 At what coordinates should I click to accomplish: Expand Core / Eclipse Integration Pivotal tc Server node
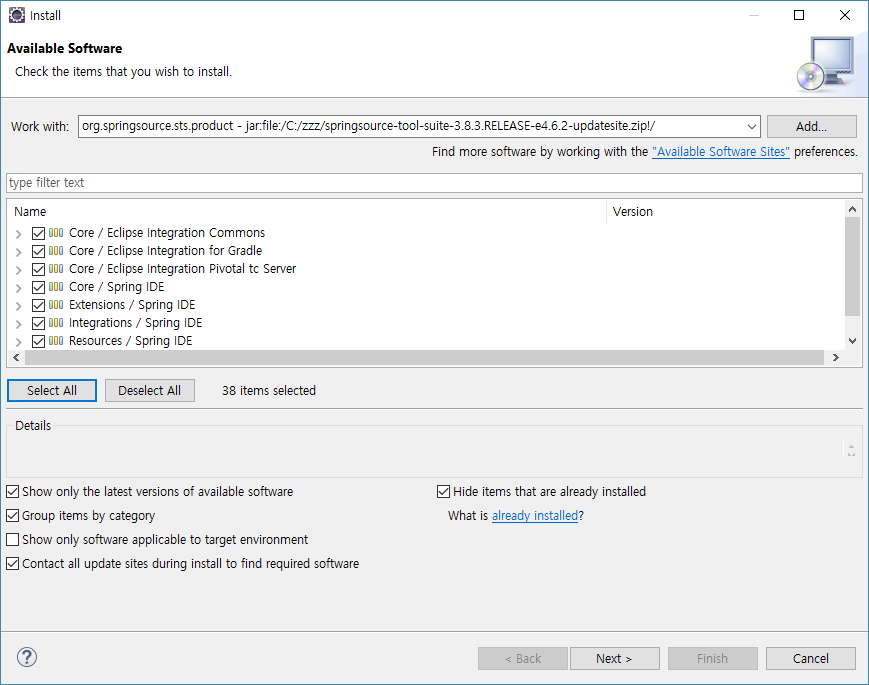click(18, 270)
